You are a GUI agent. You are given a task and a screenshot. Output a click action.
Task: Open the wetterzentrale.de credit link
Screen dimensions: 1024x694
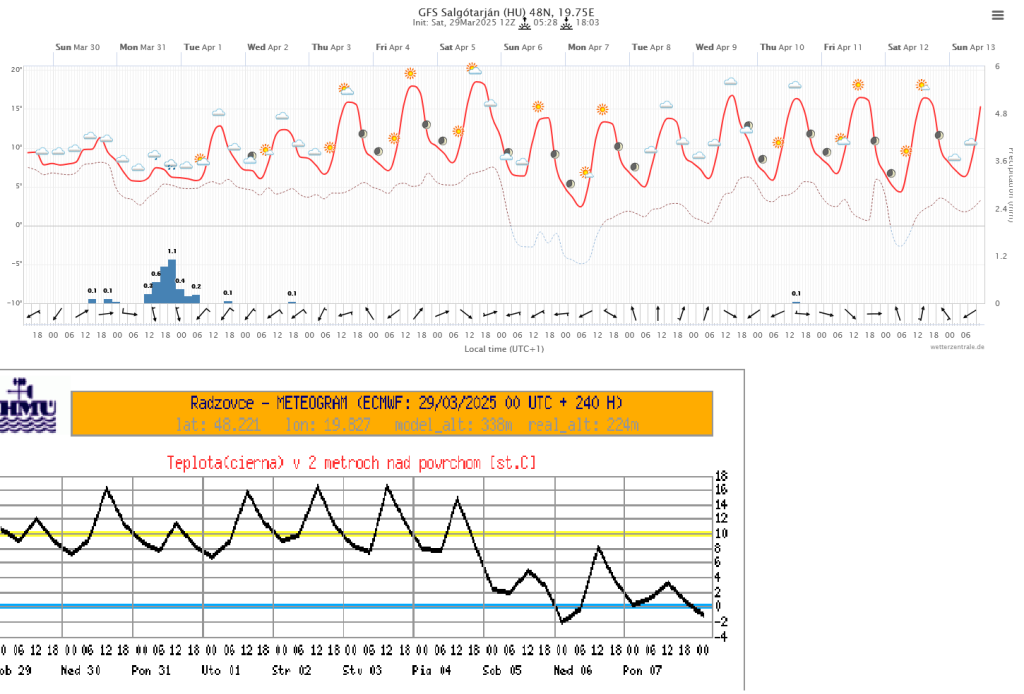click(x=957, y=346)
